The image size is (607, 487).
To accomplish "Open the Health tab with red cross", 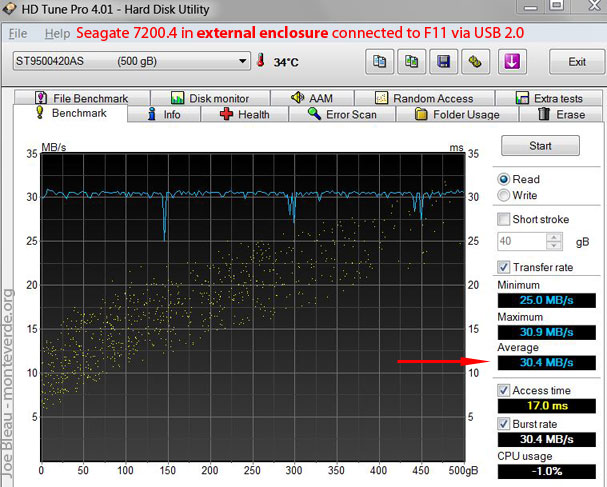I will click(244, 115).
